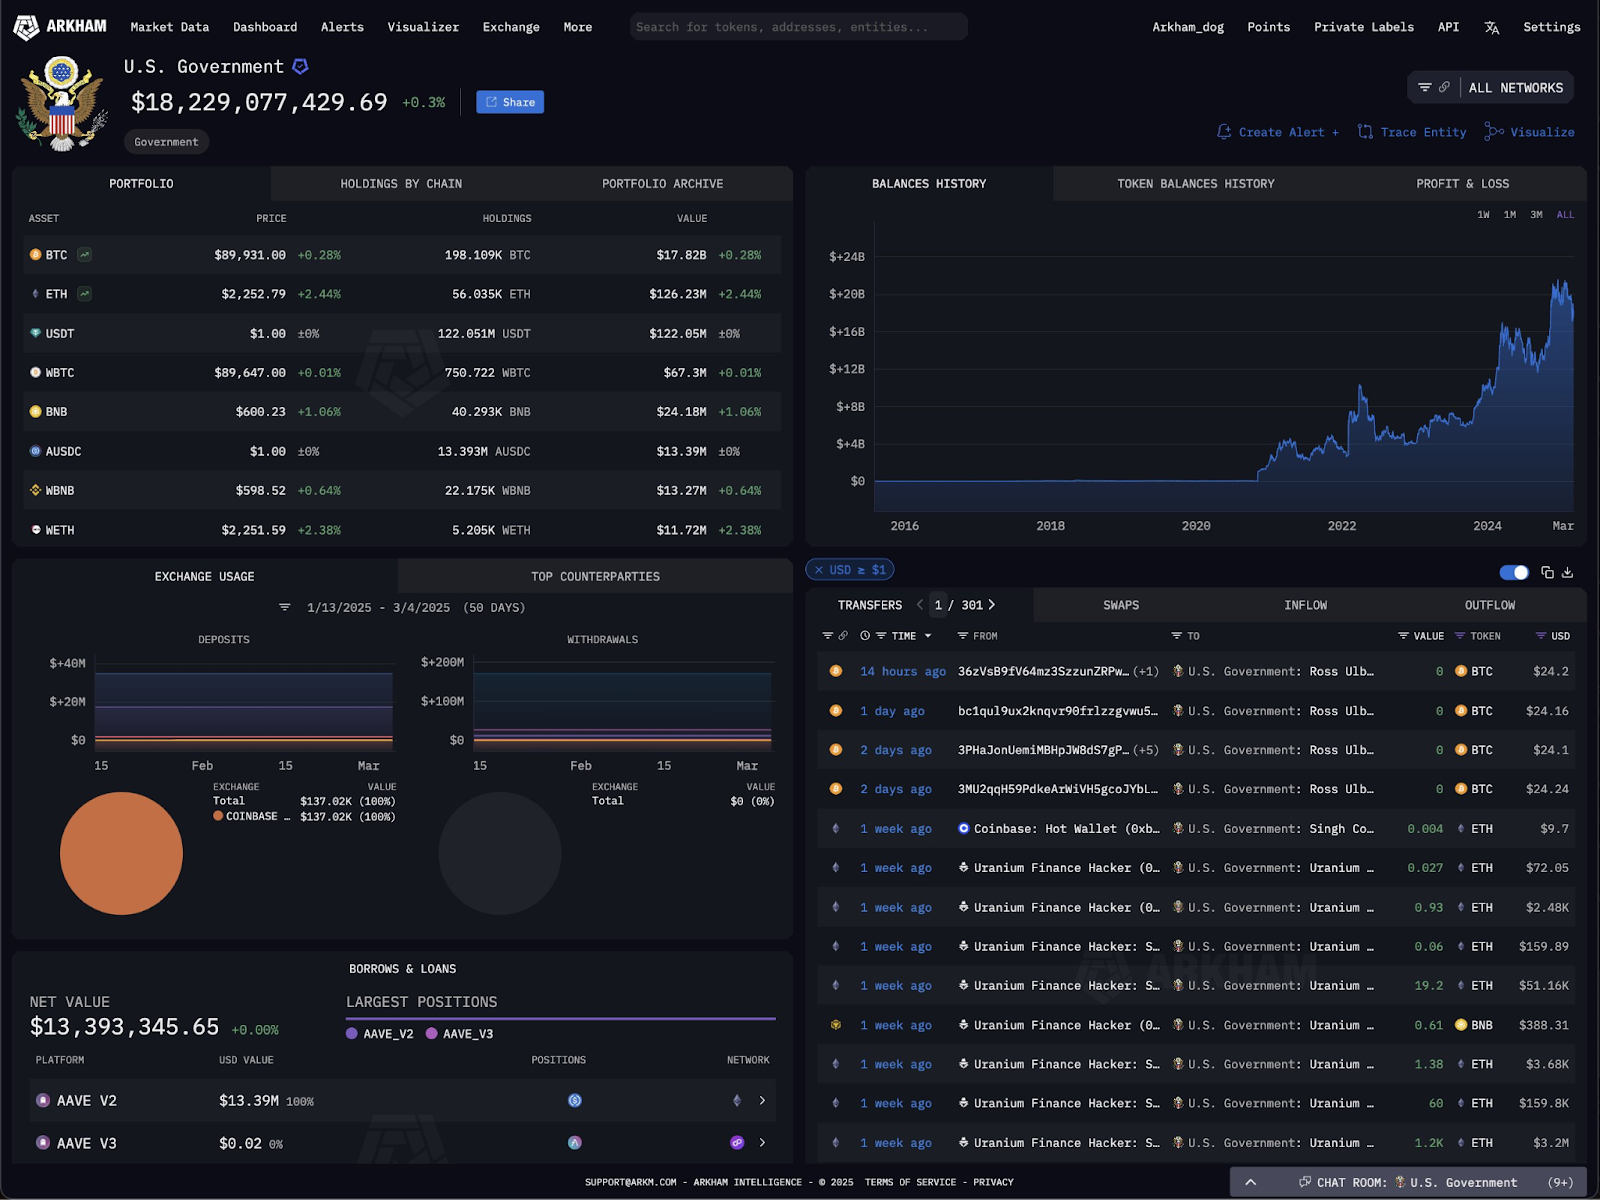This screenshot has height=1200, width=1600.
Task: Select 1W balance history range
Action: point(1483,215)
